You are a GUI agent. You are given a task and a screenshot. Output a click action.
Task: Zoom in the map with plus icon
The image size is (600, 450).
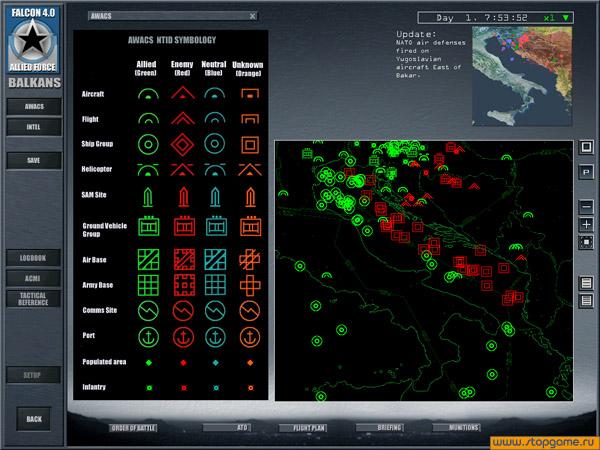point(586,224)
